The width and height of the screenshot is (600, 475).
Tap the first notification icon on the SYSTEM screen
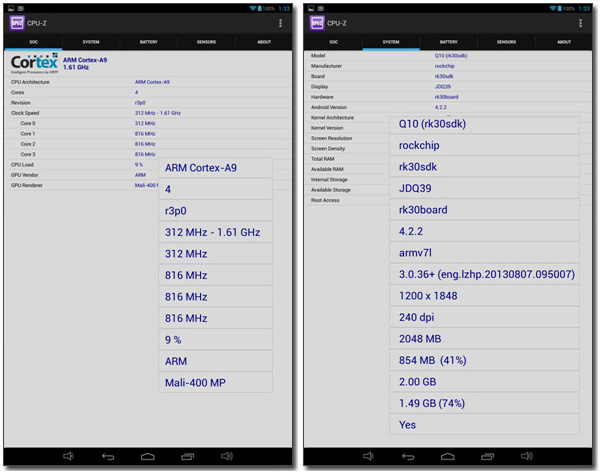[x=311, y=8]
